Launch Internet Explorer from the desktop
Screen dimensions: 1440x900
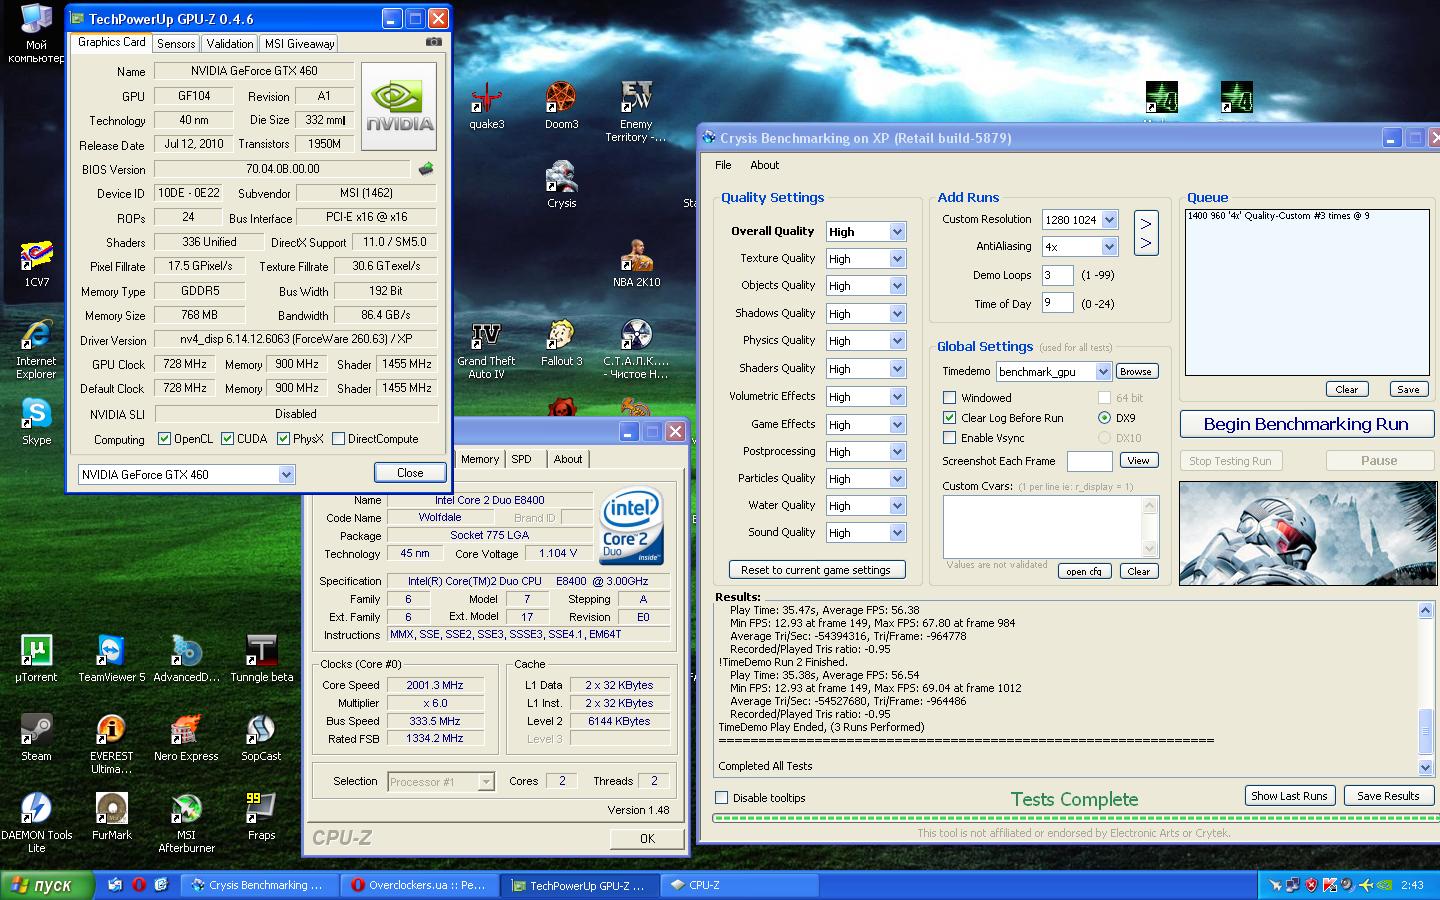coord(36,350)
